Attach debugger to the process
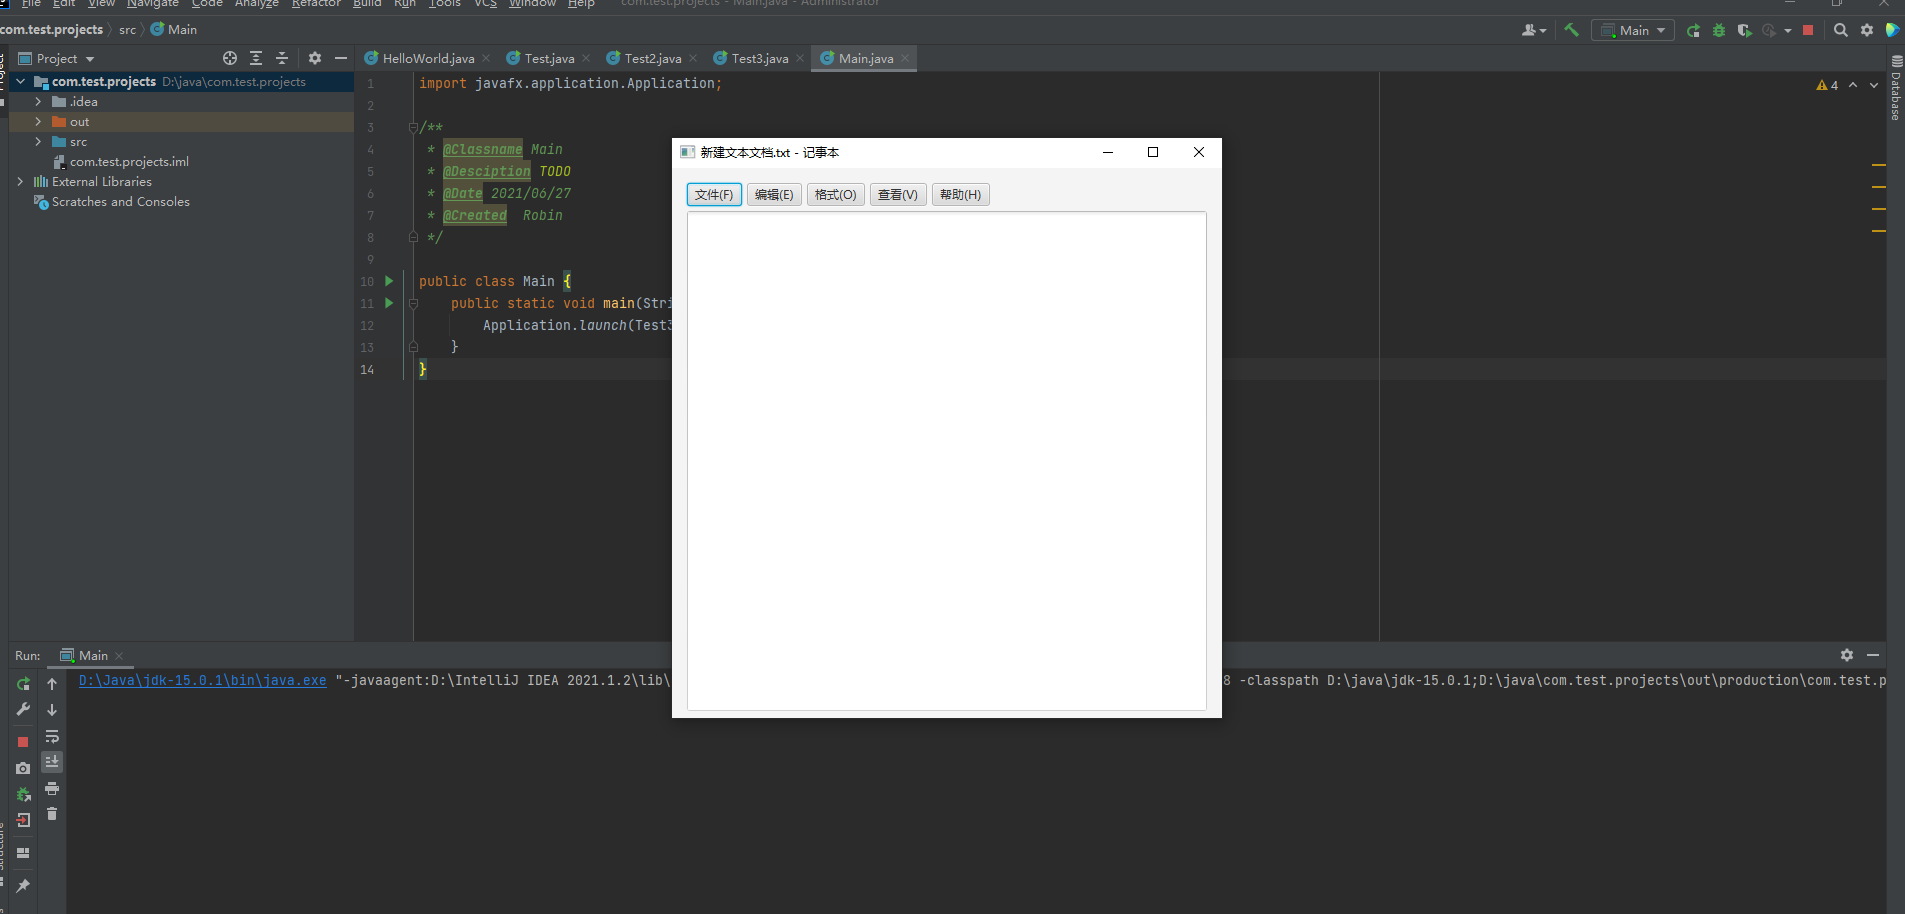Viewport: 1905px width, 914px height. [x=23, y=794]
